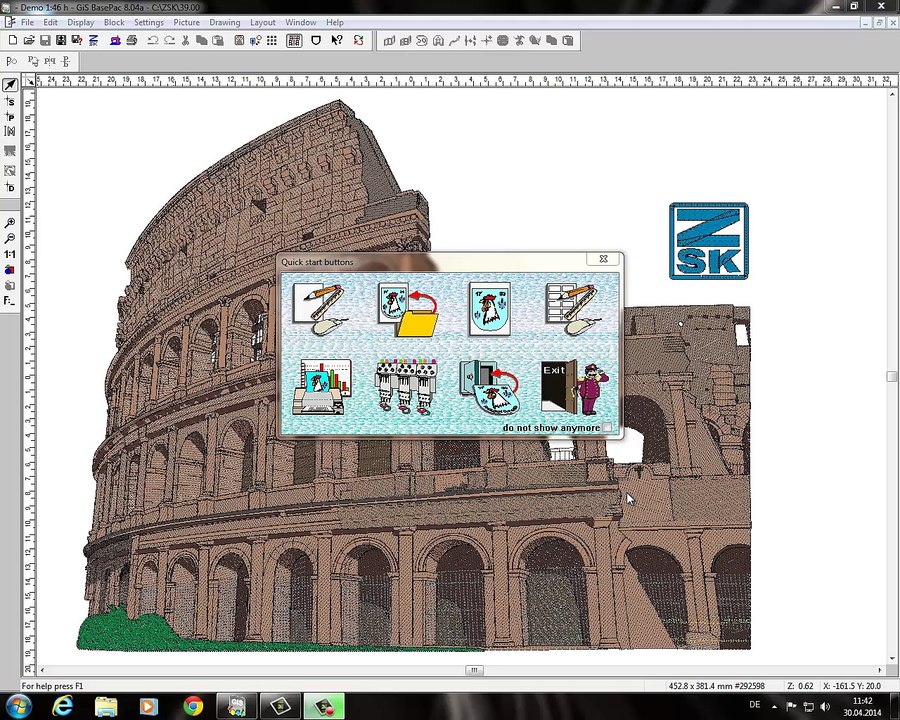This screenshot has width=900, height=720.
Task: Click the zoom in magnifier tool
Action: tap(10, 223)
